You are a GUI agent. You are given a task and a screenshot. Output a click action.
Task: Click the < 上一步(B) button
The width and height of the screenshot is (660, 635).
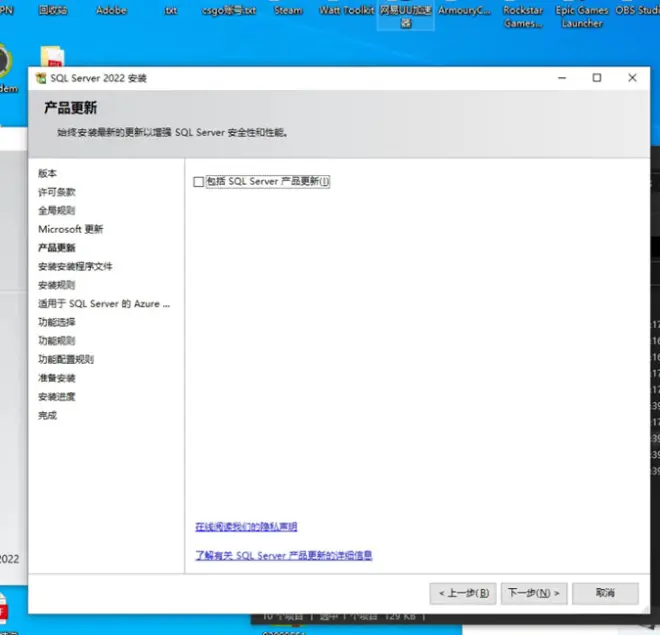462,593
